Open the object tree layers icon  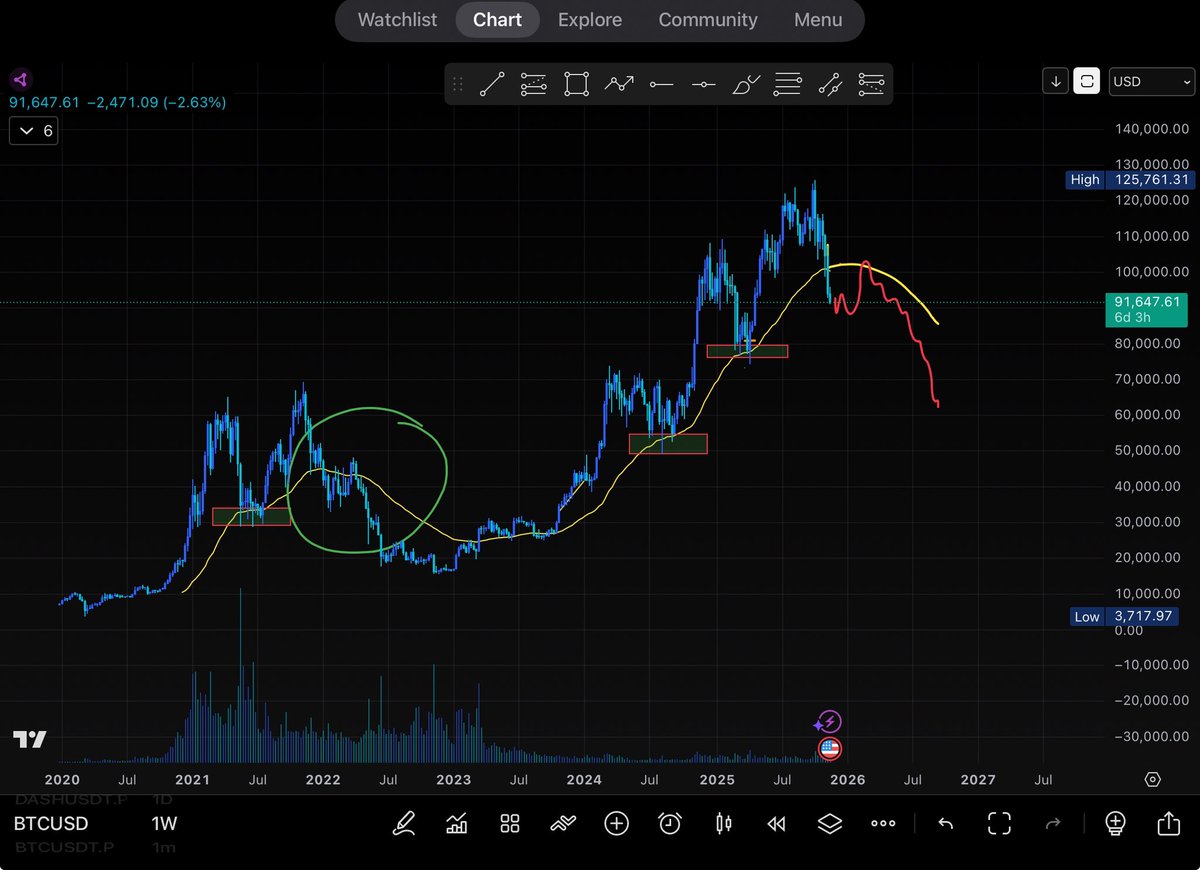[x=829, y=823]
